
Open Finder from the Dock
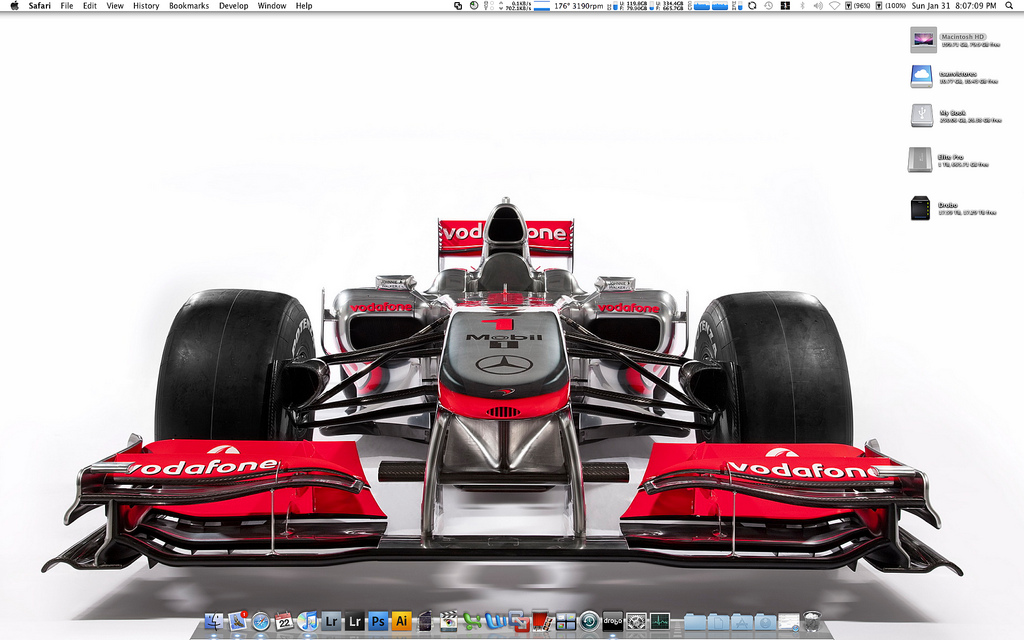click(214, 621)
